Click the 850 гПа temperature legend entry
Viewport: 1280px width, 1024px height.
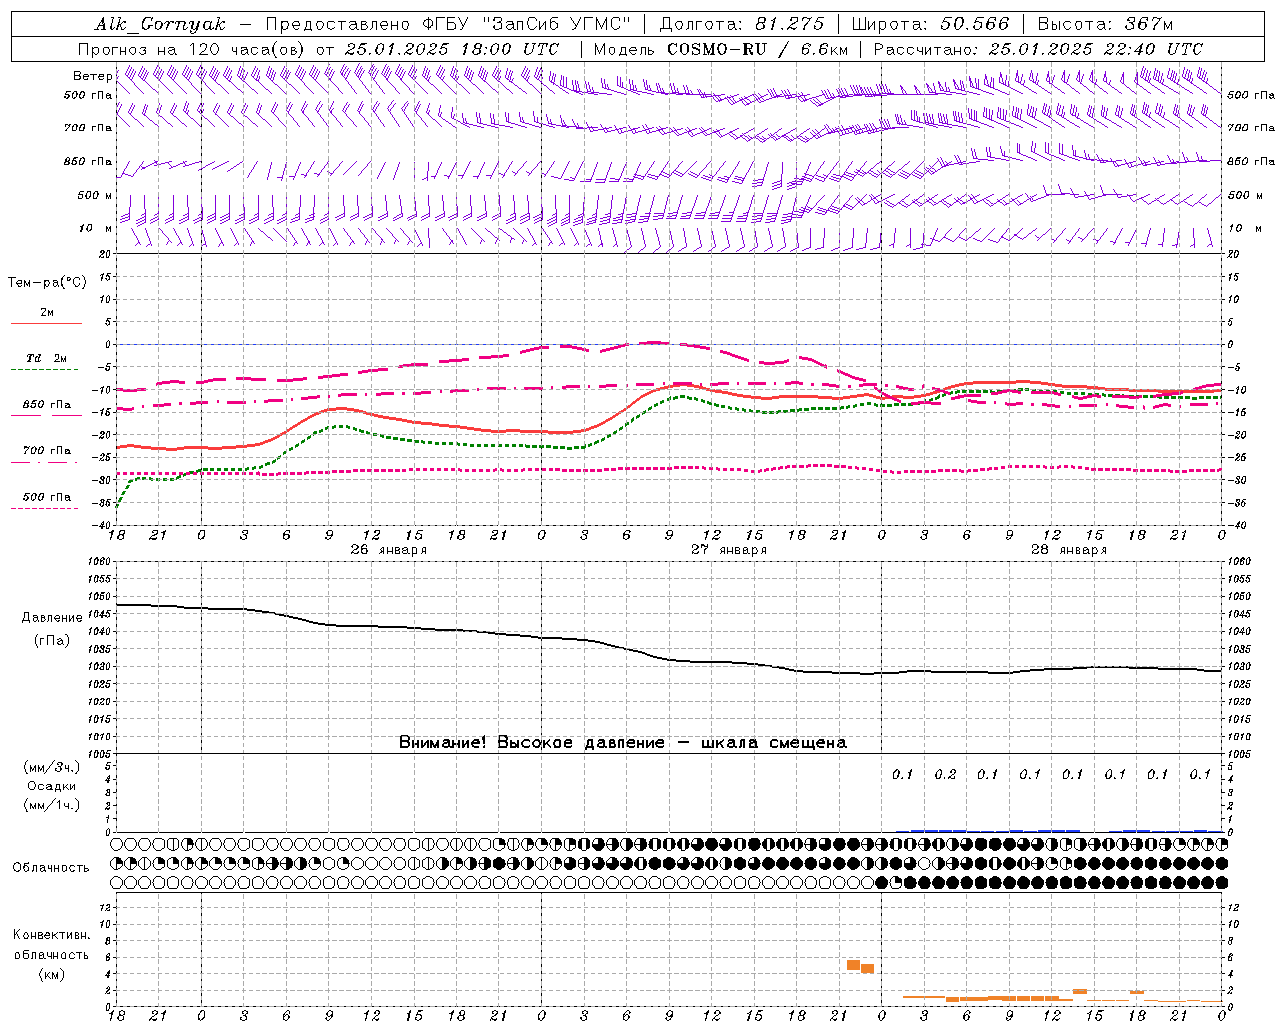[47, 405]
